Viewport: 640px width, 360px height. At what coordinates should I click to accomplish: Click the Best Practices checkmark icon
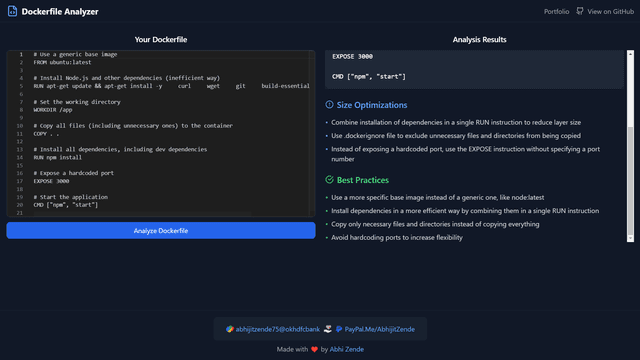coord(329,180)
